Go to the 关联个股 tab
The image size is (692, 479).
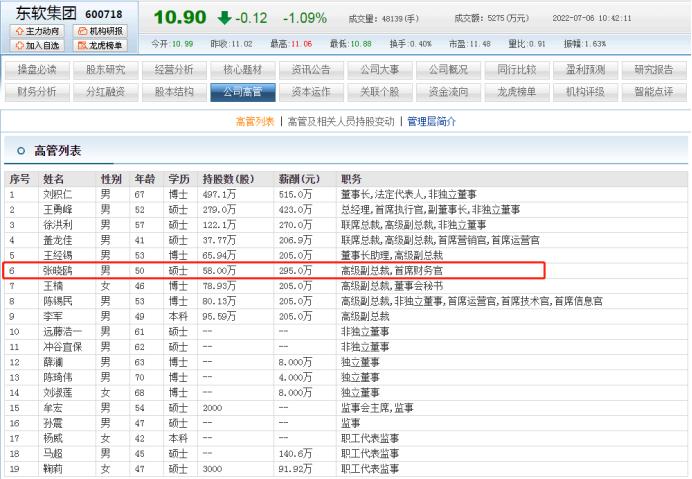pyautogui.click(x=380, y=92)
